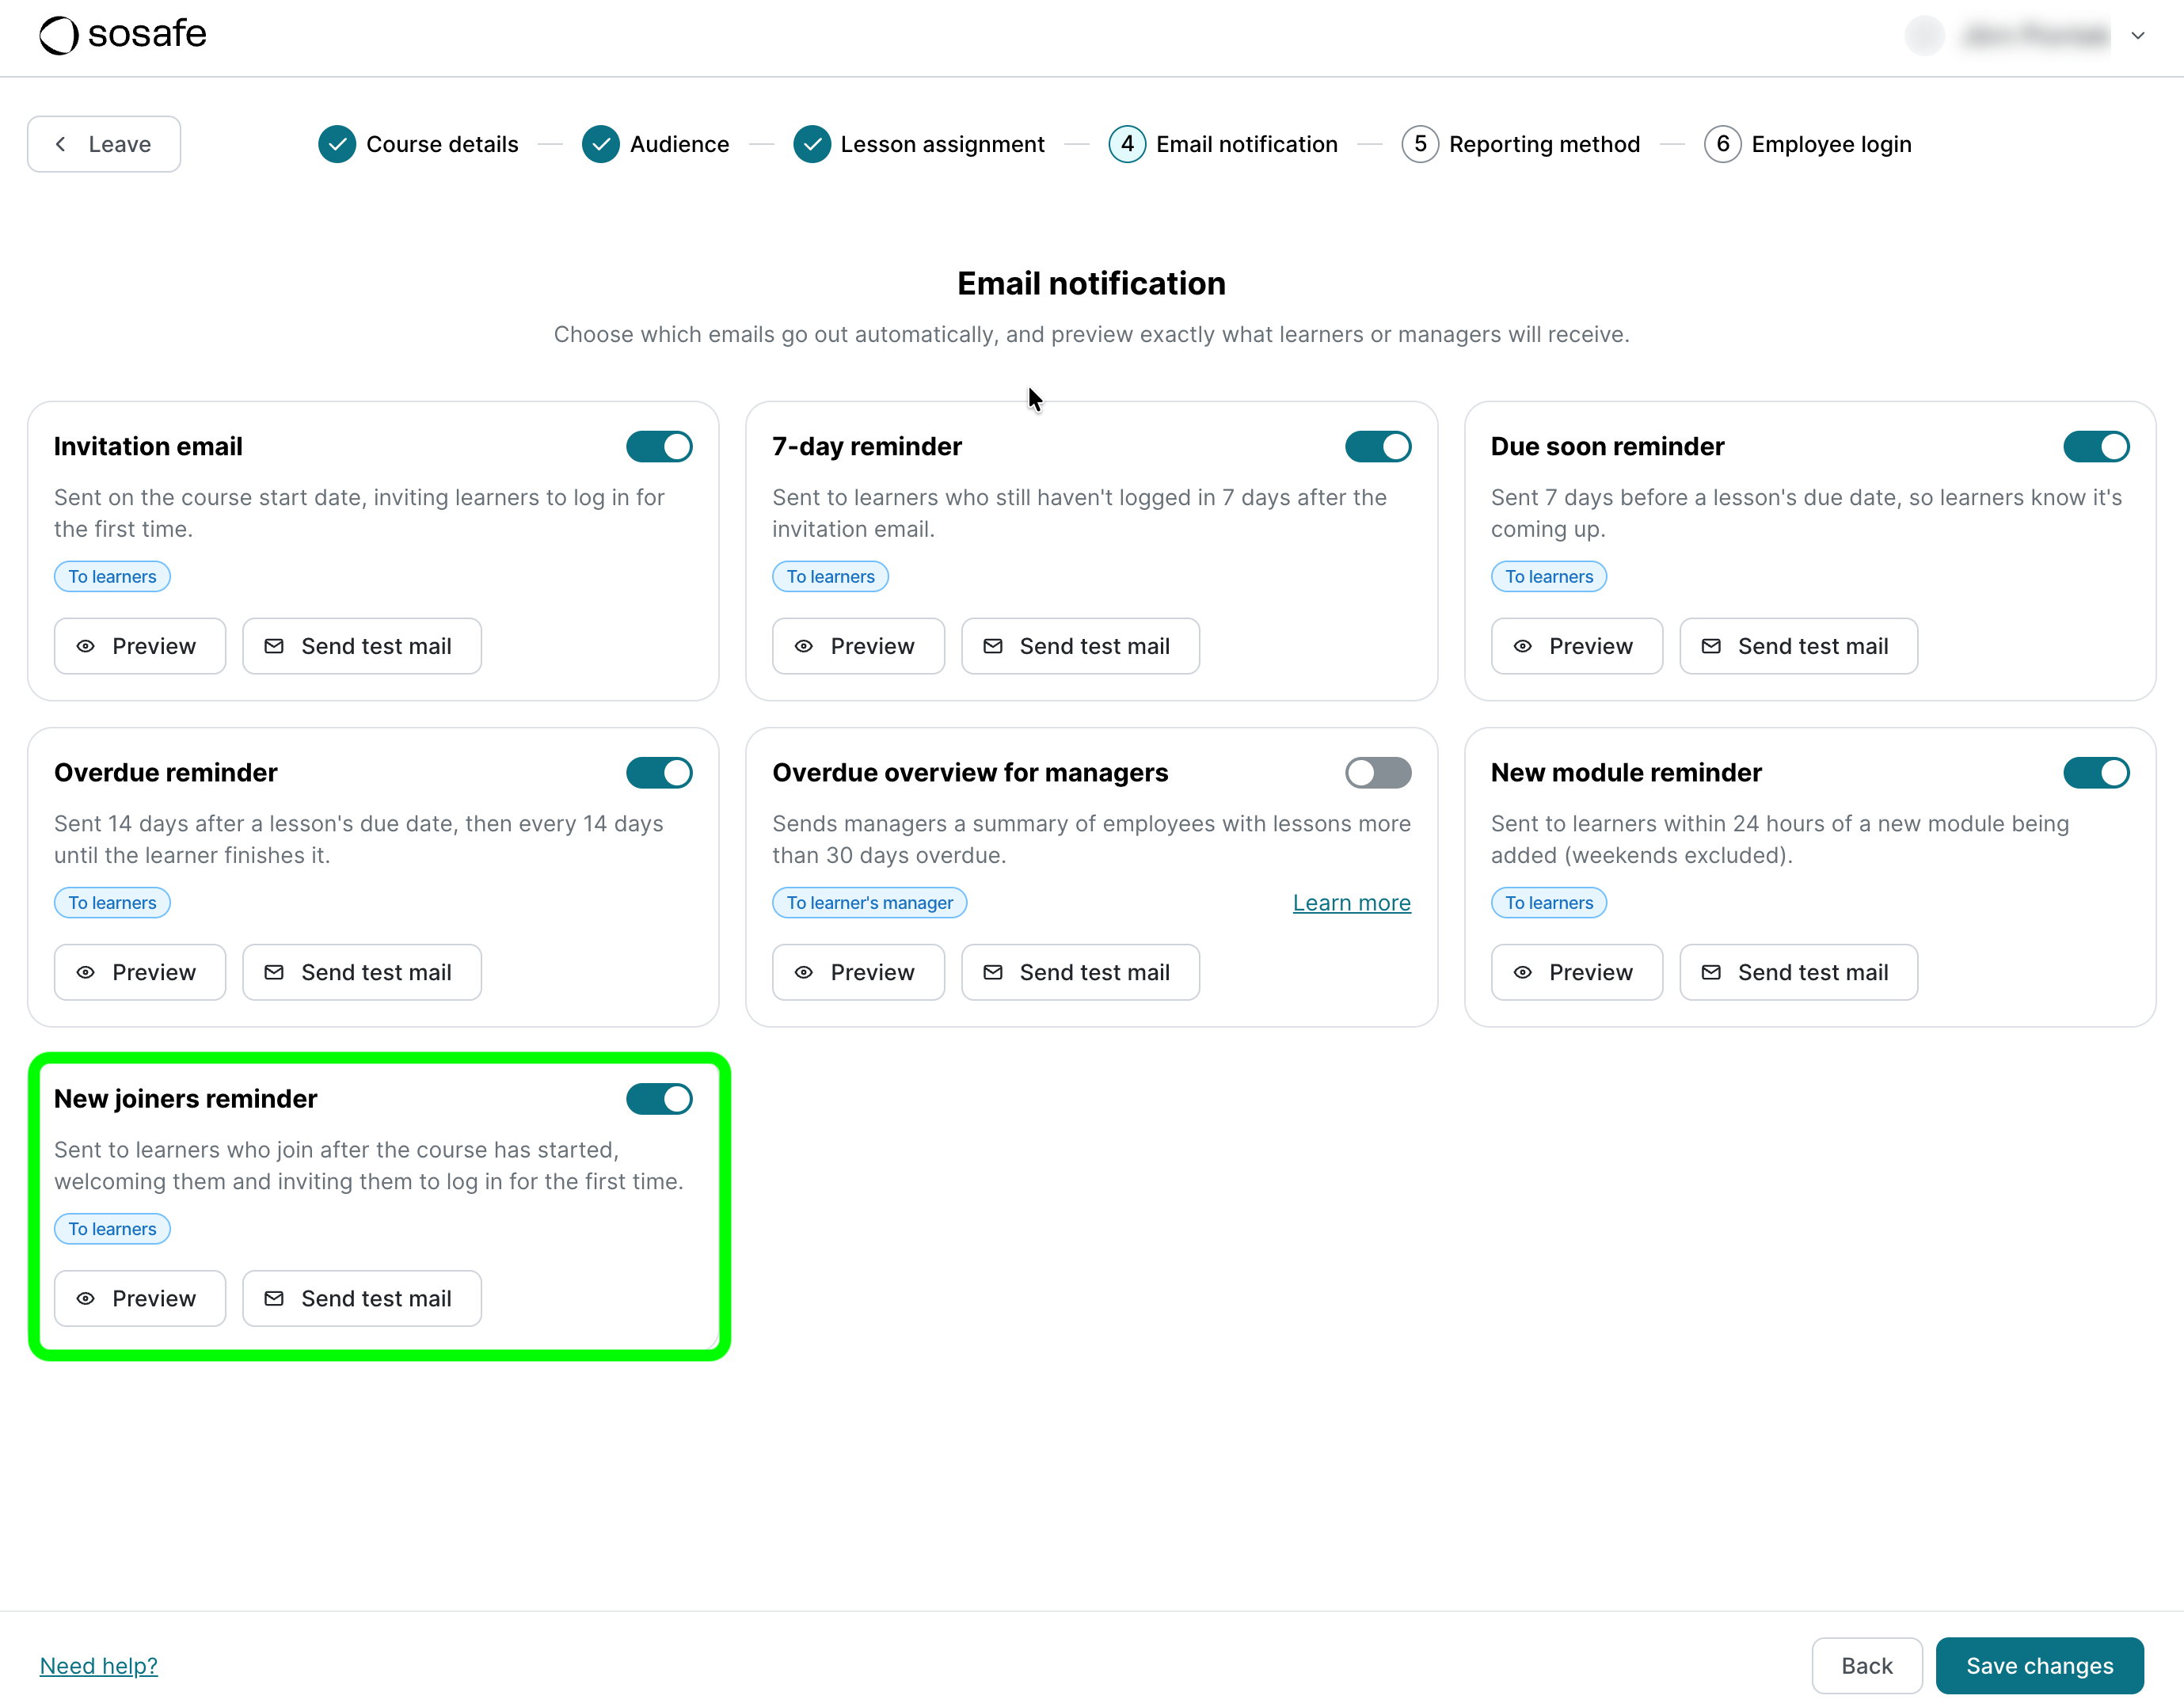Send test mail for Overdue reminder
The height and width of the screenshot is (1707, 2184).
pos(362,972)
